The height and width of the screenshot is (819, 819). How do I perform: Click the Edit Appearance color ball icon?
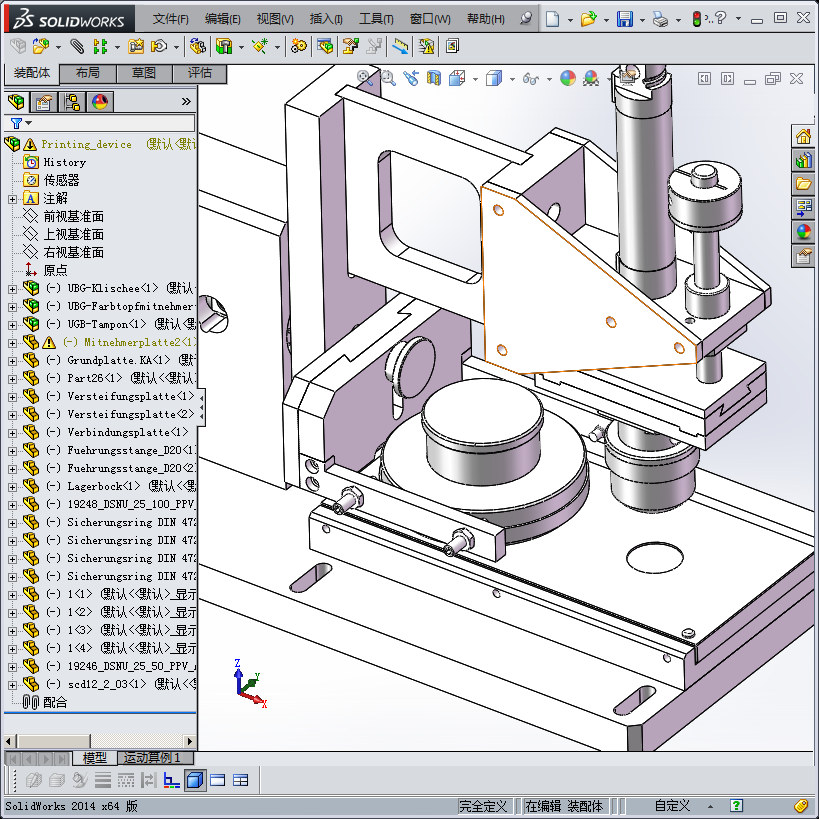pyautogui.click(x=568, y=78)
